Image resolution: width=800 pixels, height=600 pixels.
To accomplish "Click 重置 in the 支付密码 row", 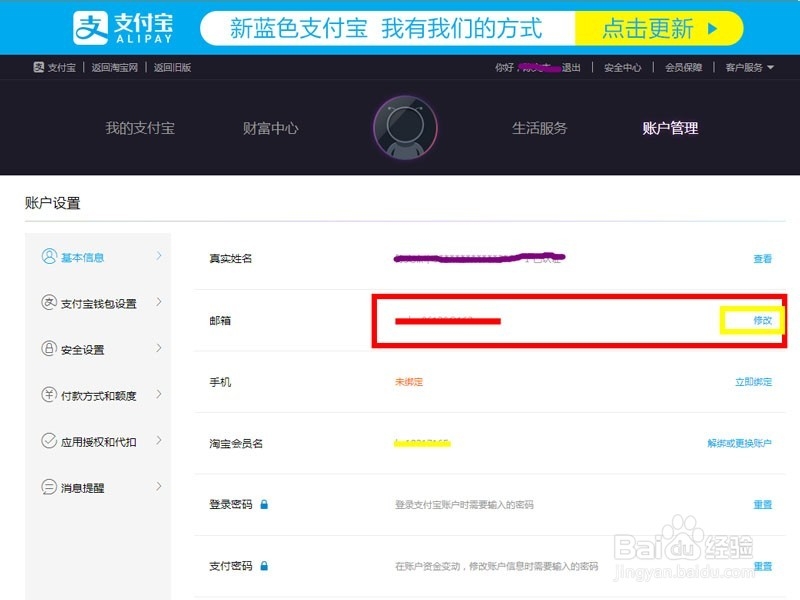I will [x=762, y=566].
